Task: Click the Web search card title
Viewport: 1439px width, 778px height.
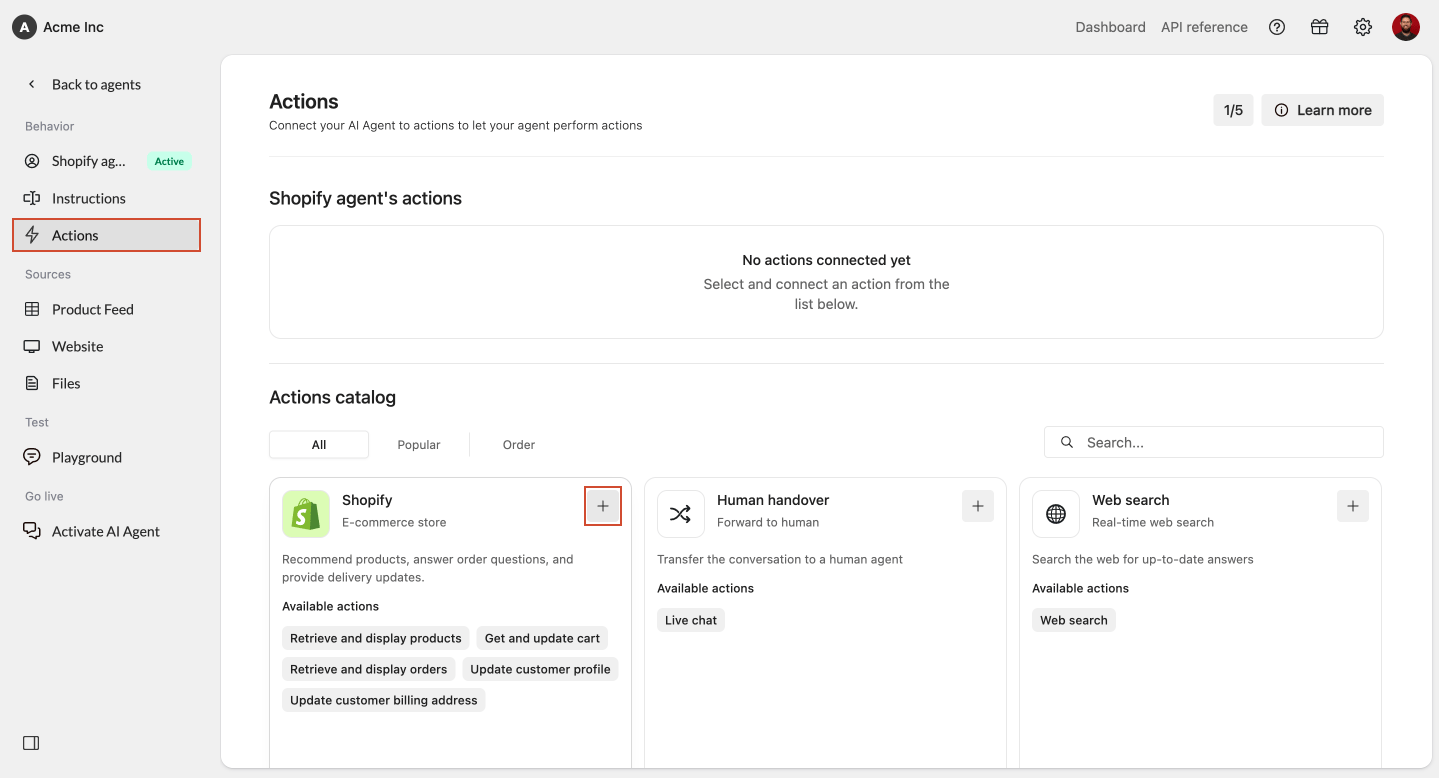Action: coord(1131,500)
